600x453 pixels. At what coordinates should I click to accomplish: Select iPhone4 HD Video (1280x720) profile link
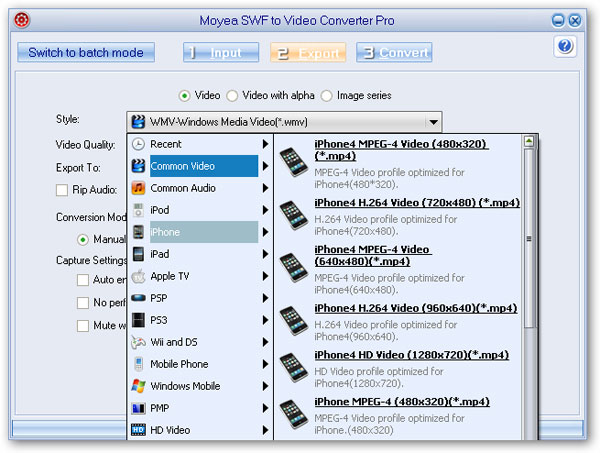click(412, 355)
